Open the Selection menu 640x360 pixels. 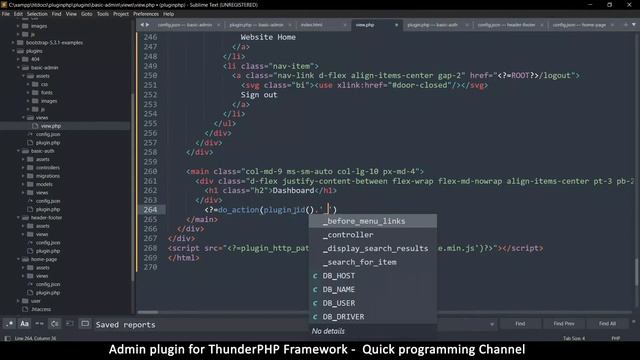click(37, 14)
